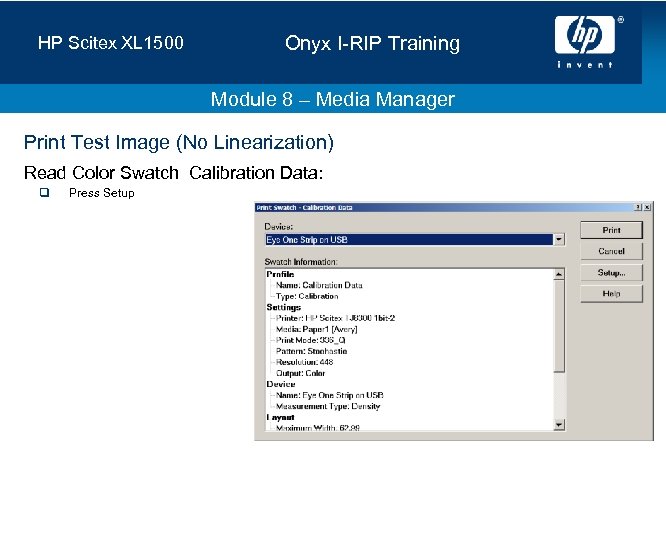Open Setup... in the dialog
Image resolution: width=666 pixels, height=539 pixels.
click(x=611, y=273)
